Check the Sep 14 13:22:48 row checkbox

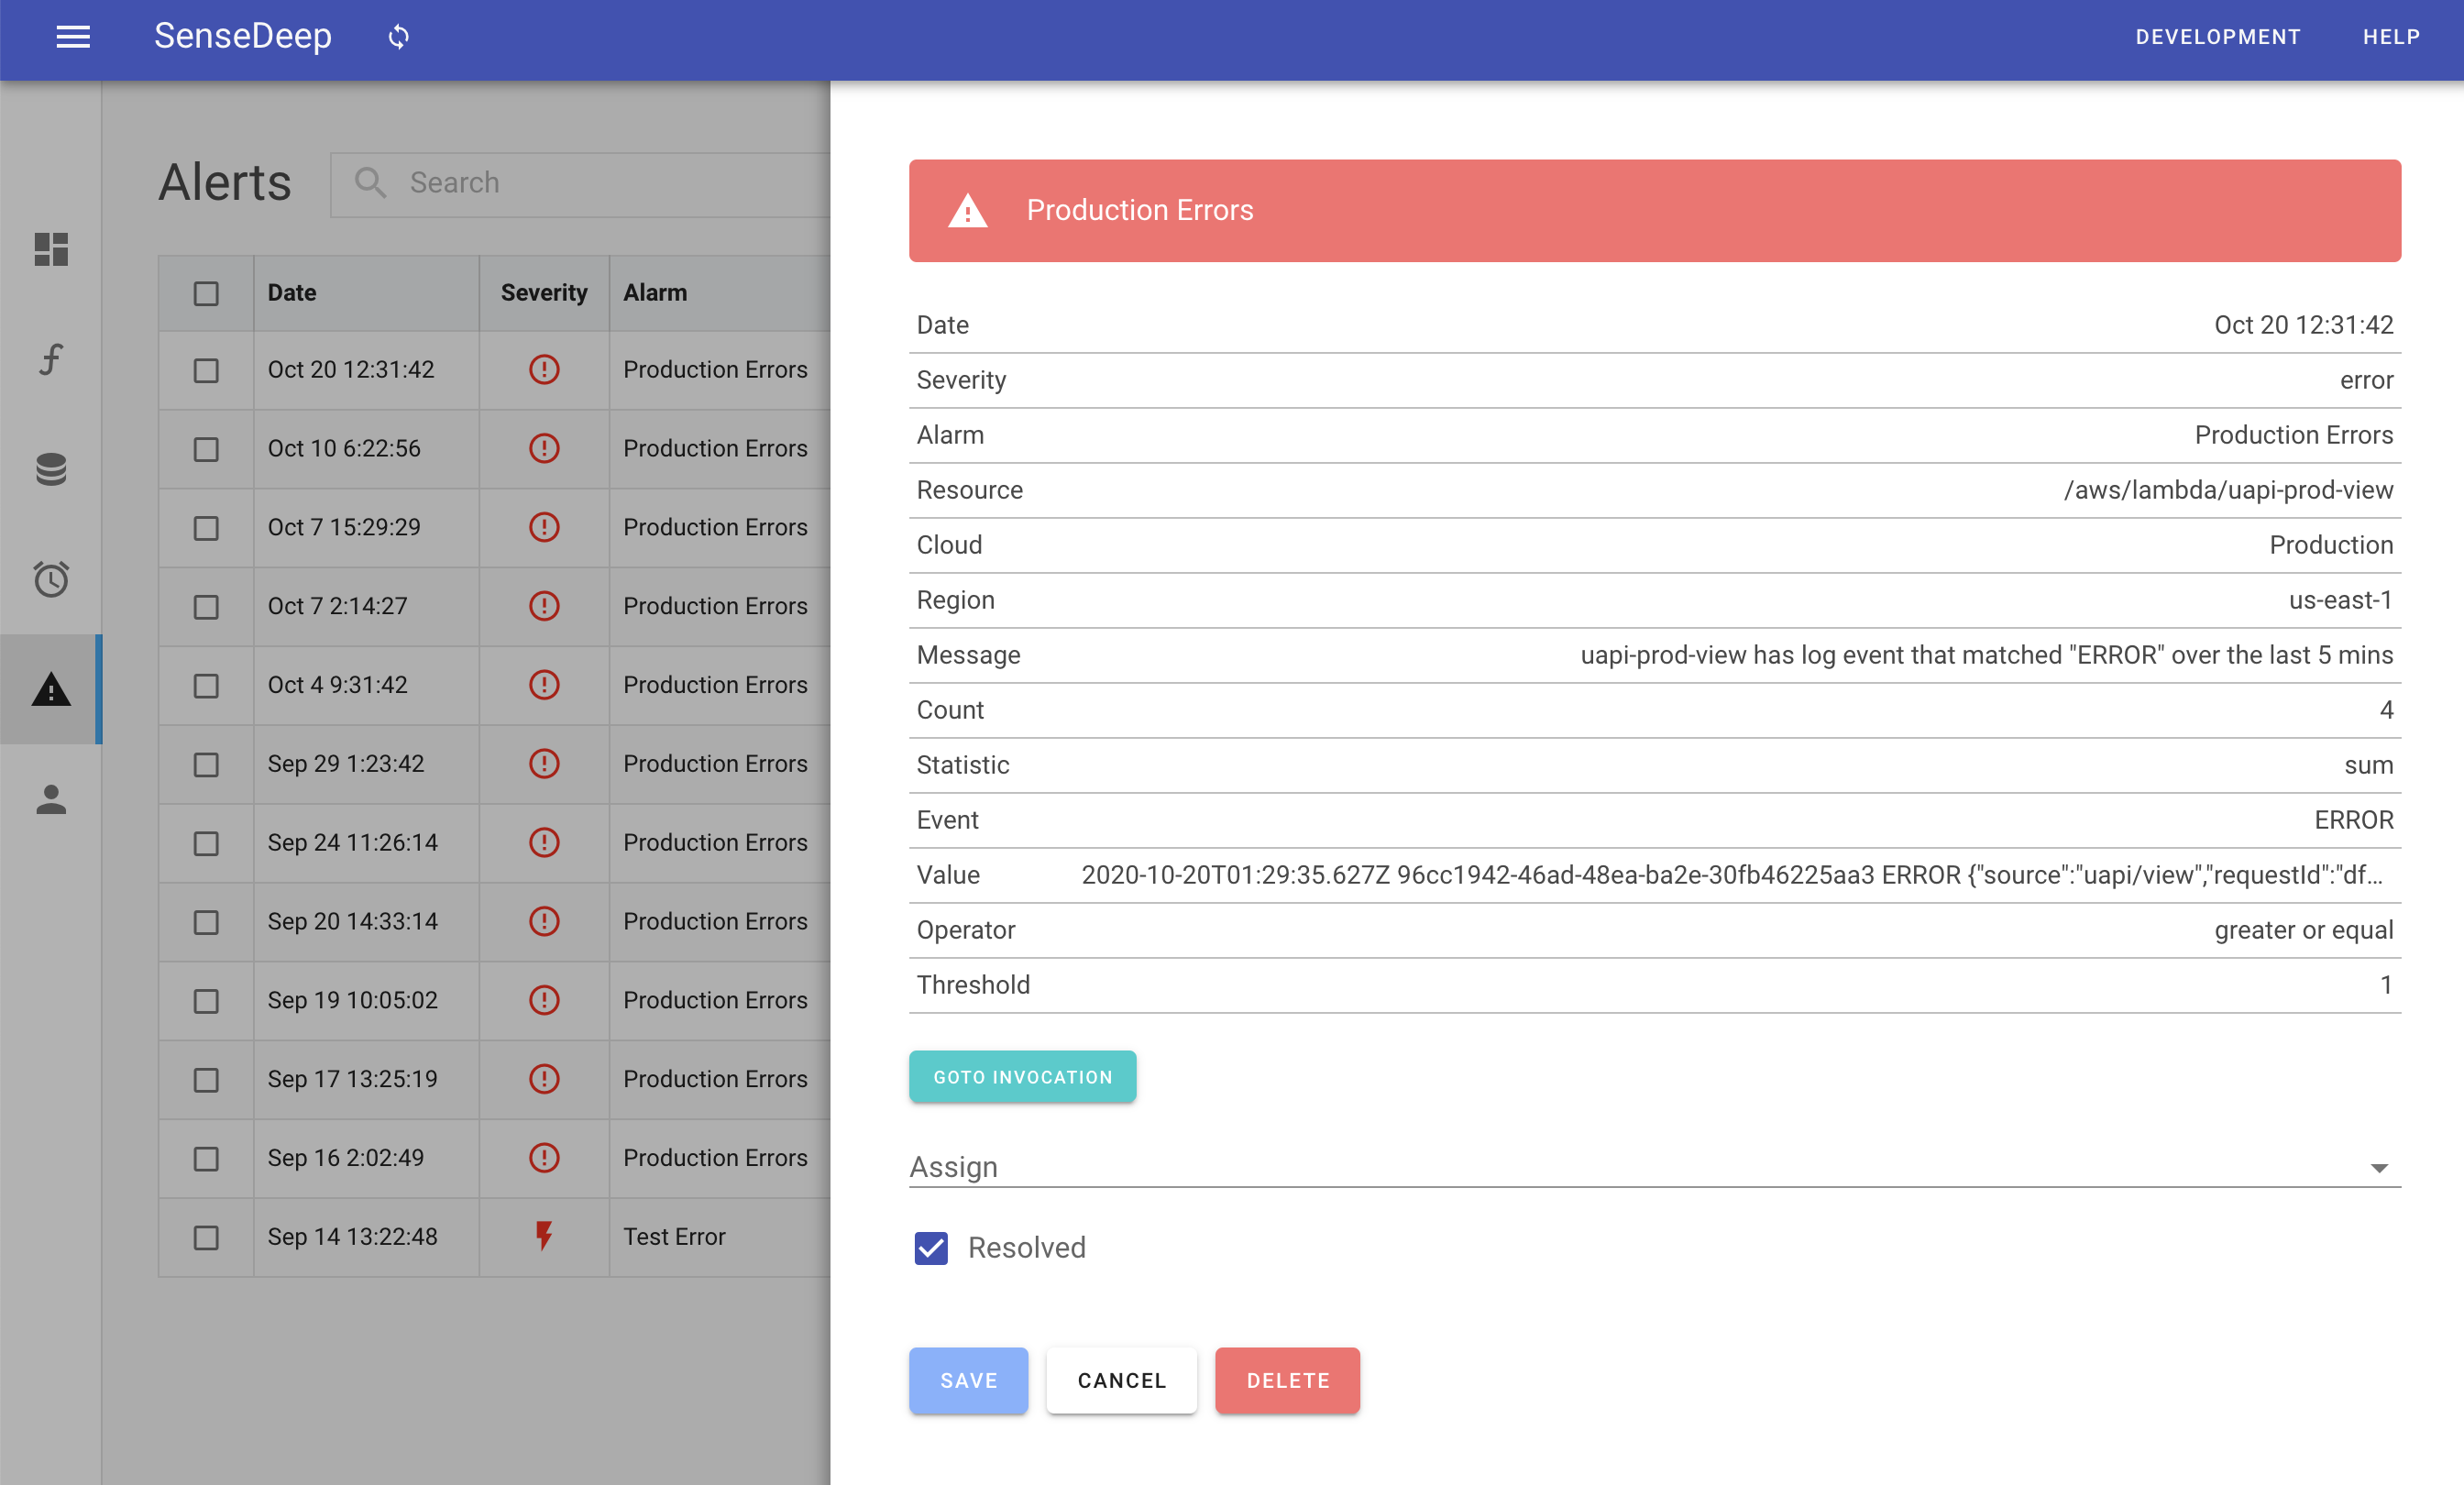pos(206,1238)
